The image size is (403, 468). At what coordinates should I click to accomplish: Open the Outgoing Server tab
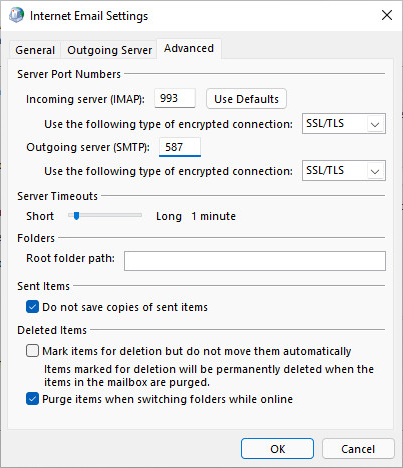109,50
